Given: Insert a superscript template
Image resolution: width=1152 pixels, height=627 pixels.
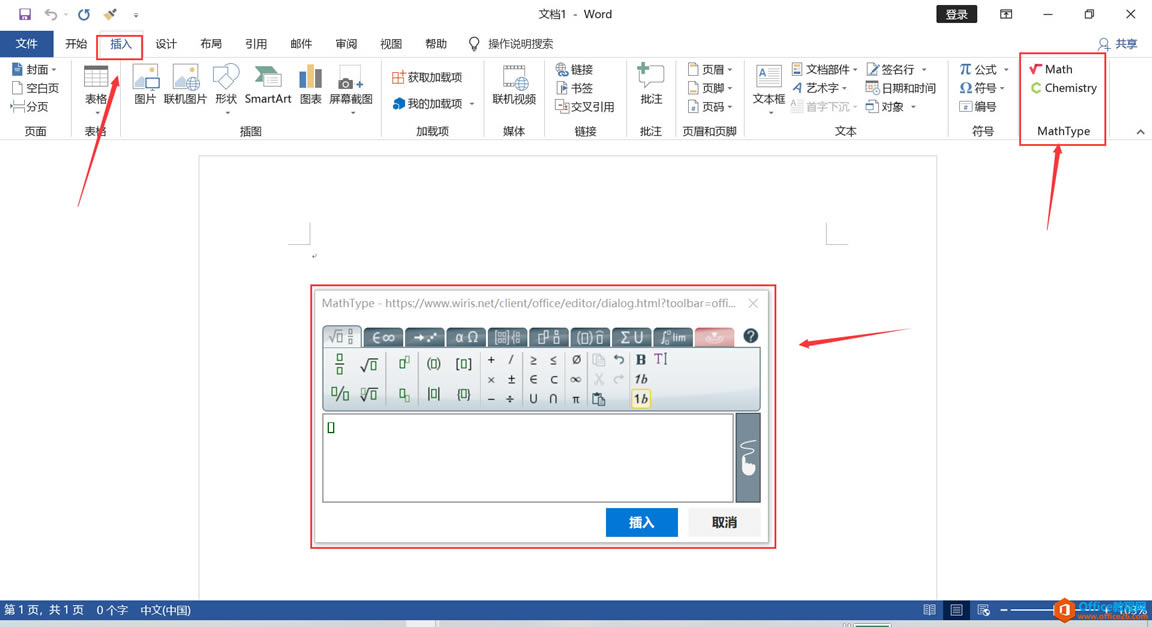Looking at the screenshot, I should 404,362.
